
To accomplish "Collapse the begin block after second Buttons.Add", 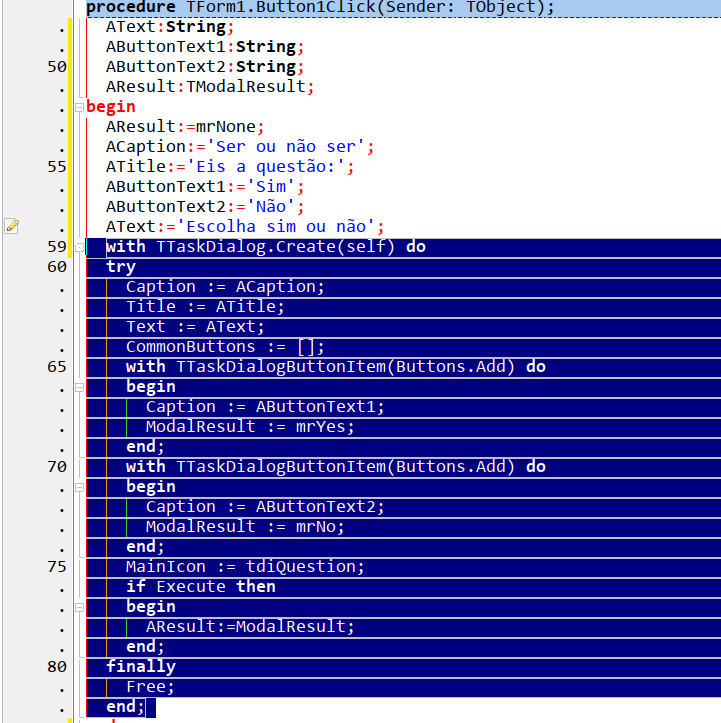I will (x=78, y=487).
